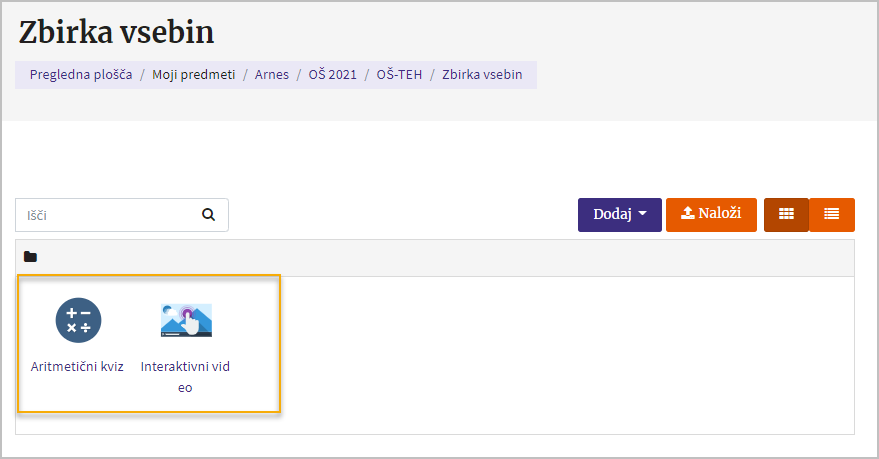This screenshot has width=879, height=459.
Task: Switch to grid icon view
Action: click(786, 214)
